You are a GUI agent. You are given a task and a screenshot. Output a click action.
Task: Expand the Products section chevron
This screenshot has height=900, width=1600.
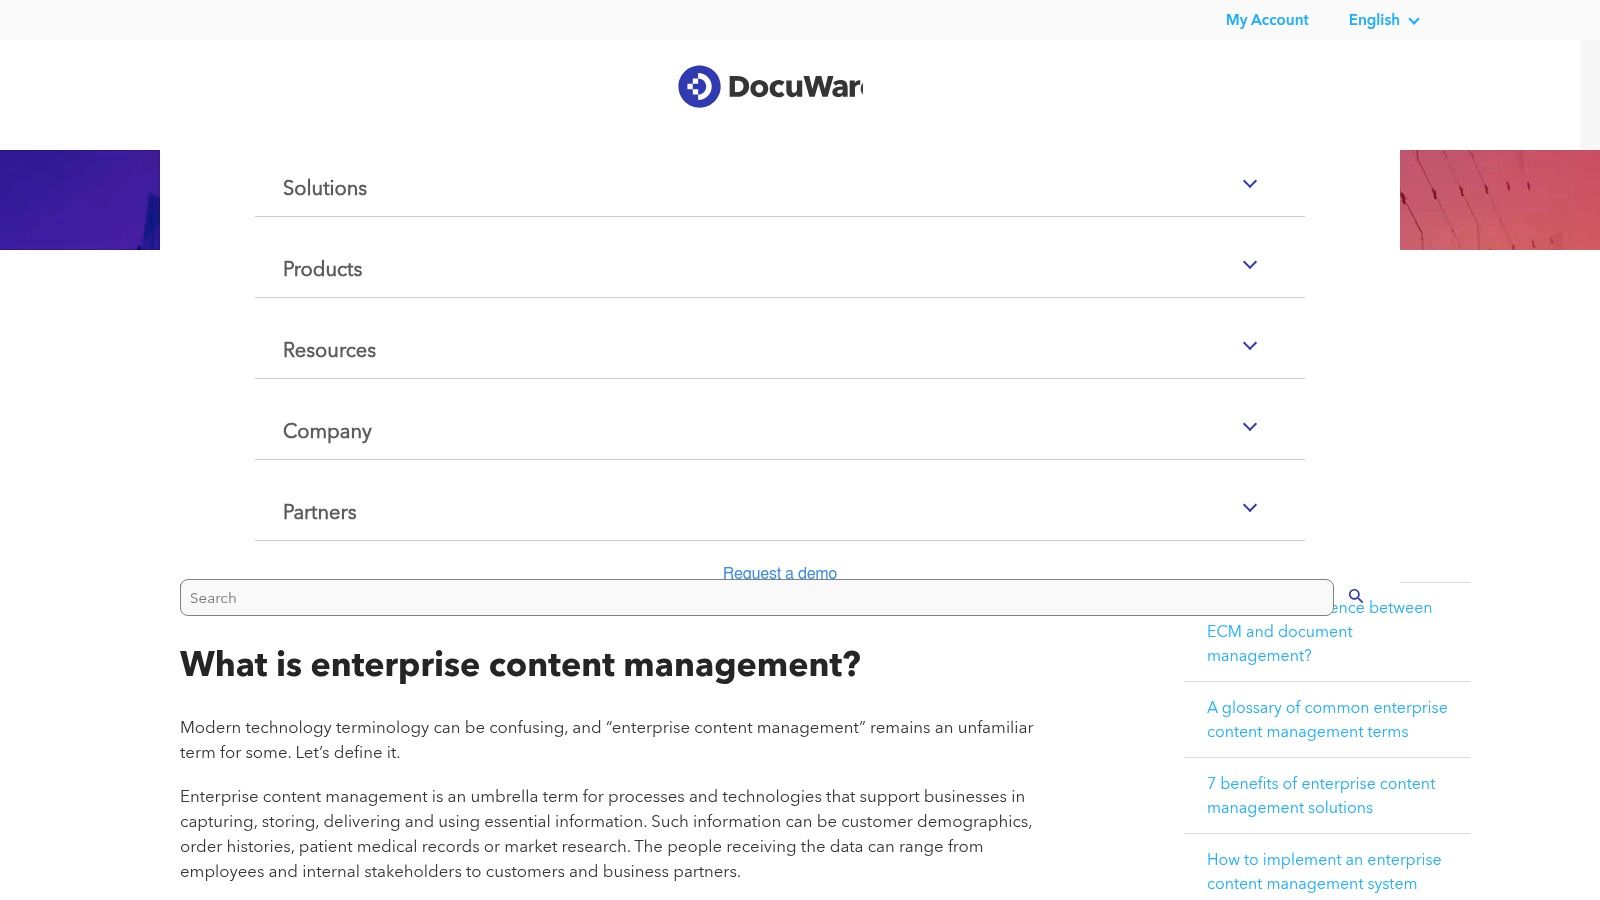pyautogui.click(x=1249, y=265)
